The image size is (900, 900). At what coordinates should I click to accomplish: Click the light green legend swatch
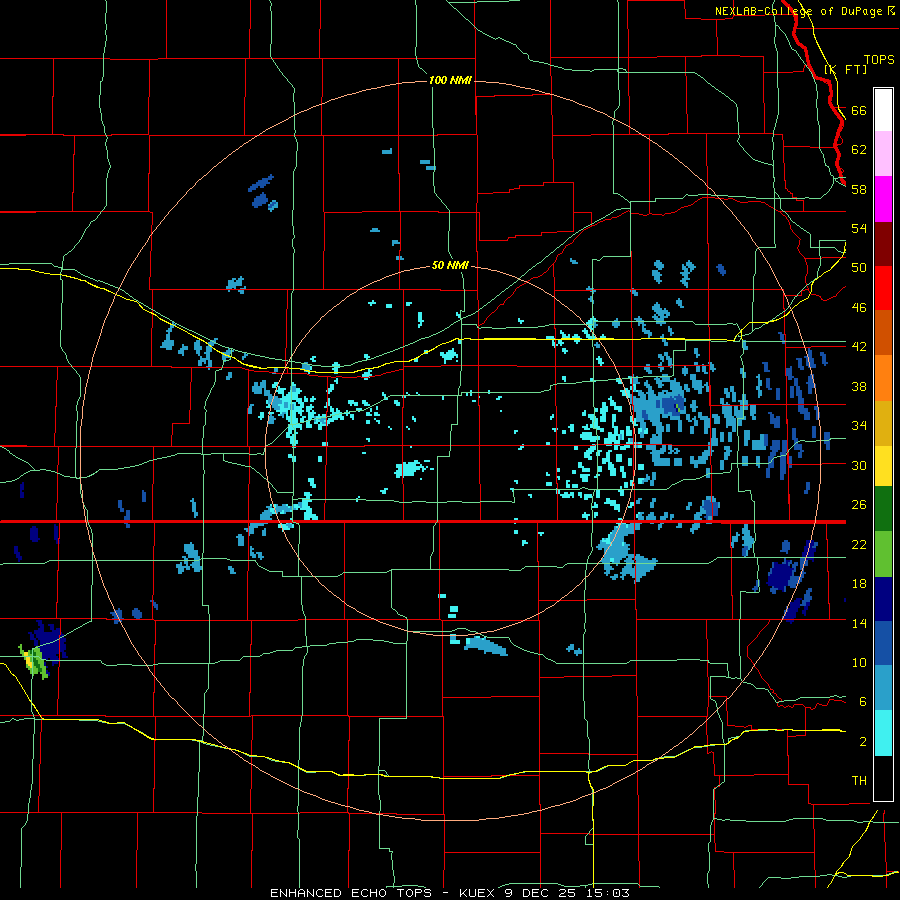tap(883, 554)
